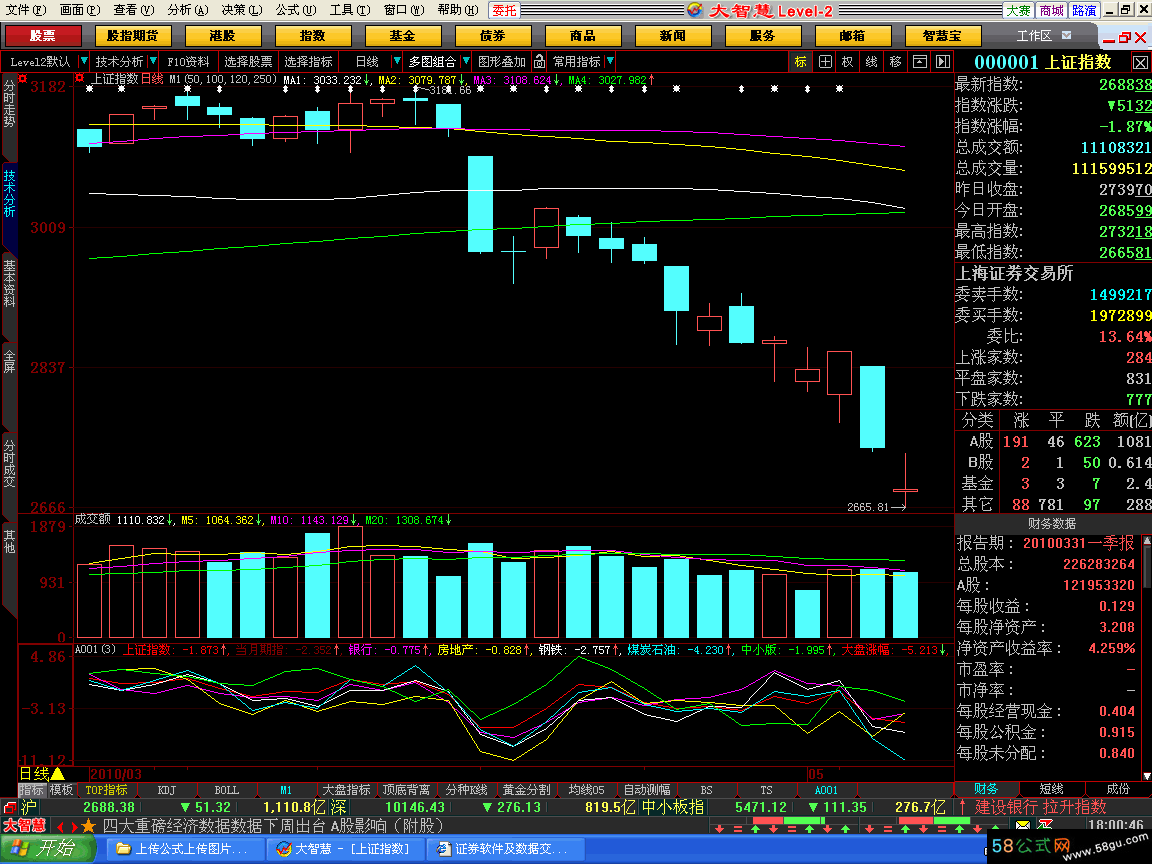This screenshot has height=864, width=1152.
Task: Click the 财务数据 panel scrollbar down arrow
Action: pyautogui.click(x=1147, y=775)
